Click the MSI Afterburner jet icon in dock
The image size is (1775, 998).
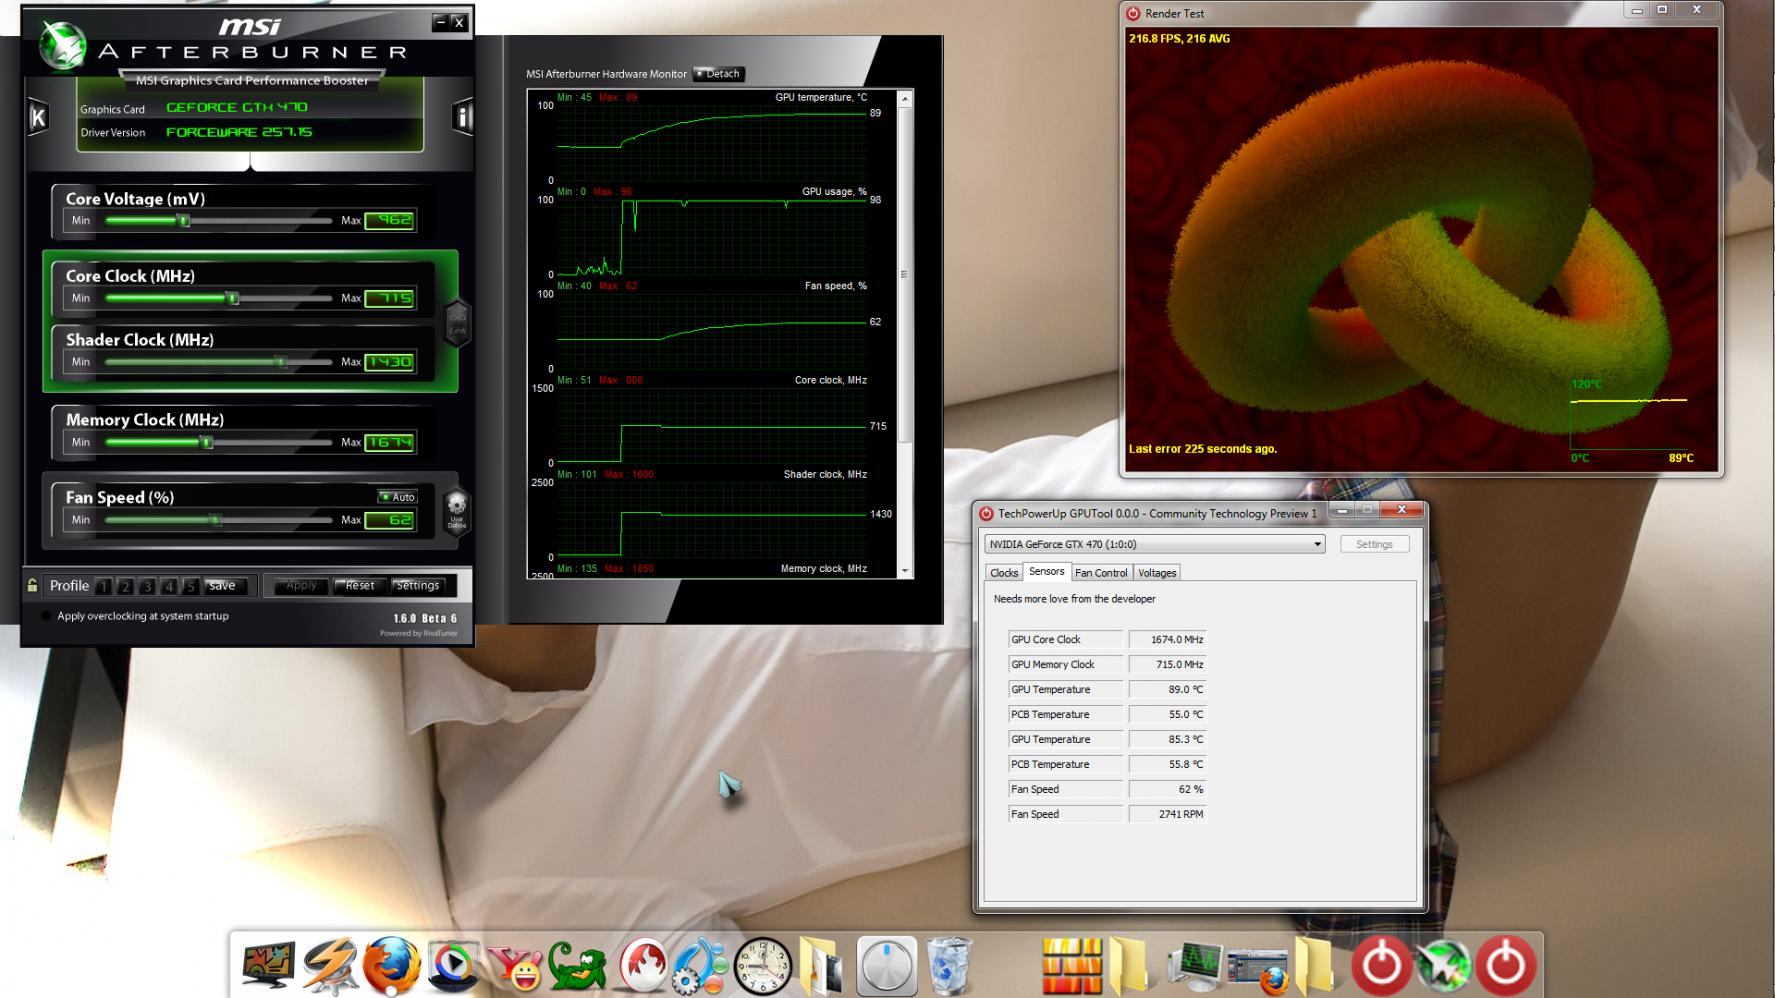point(1443,966)
